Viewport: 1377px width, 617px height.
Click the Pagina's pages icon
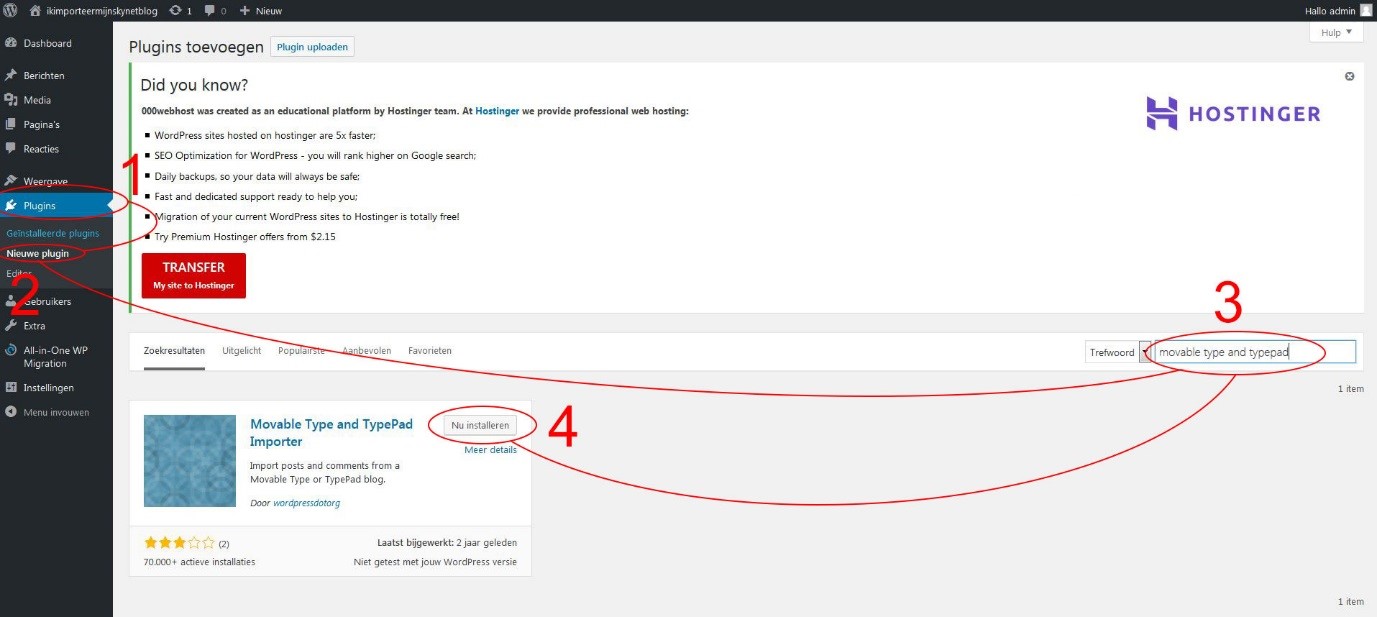(11, 124)
